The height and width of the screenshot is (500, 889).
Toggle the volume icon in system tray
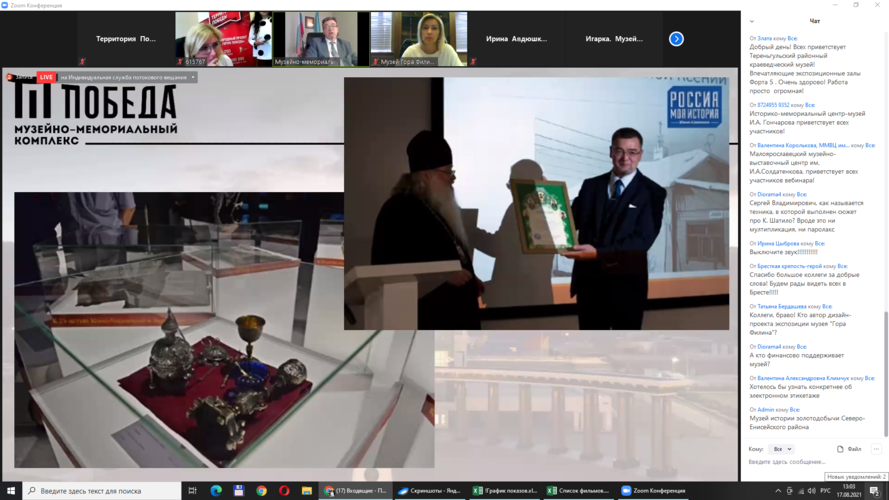click(x=811, y=491)
